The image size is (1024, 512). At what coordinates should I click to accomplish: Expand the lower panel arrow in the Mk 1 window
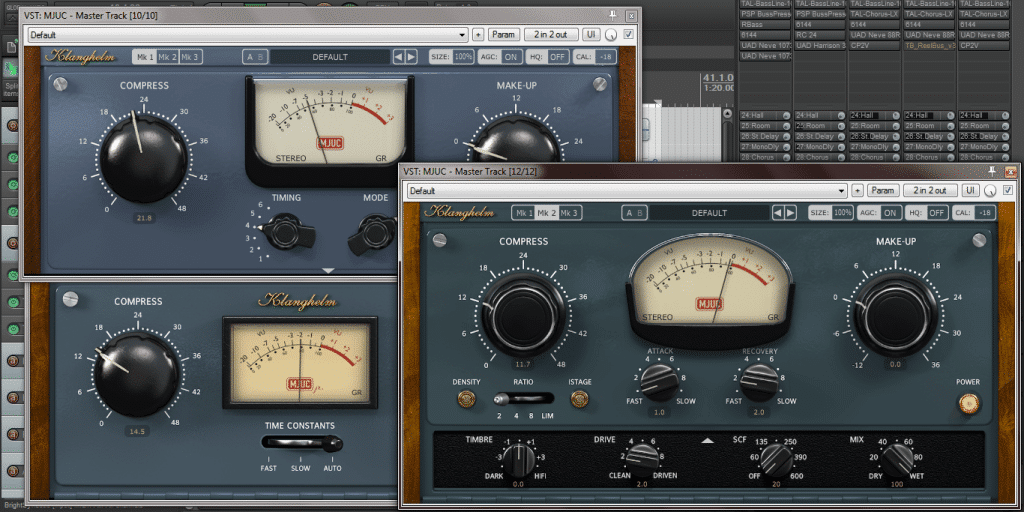pos(329,270)
